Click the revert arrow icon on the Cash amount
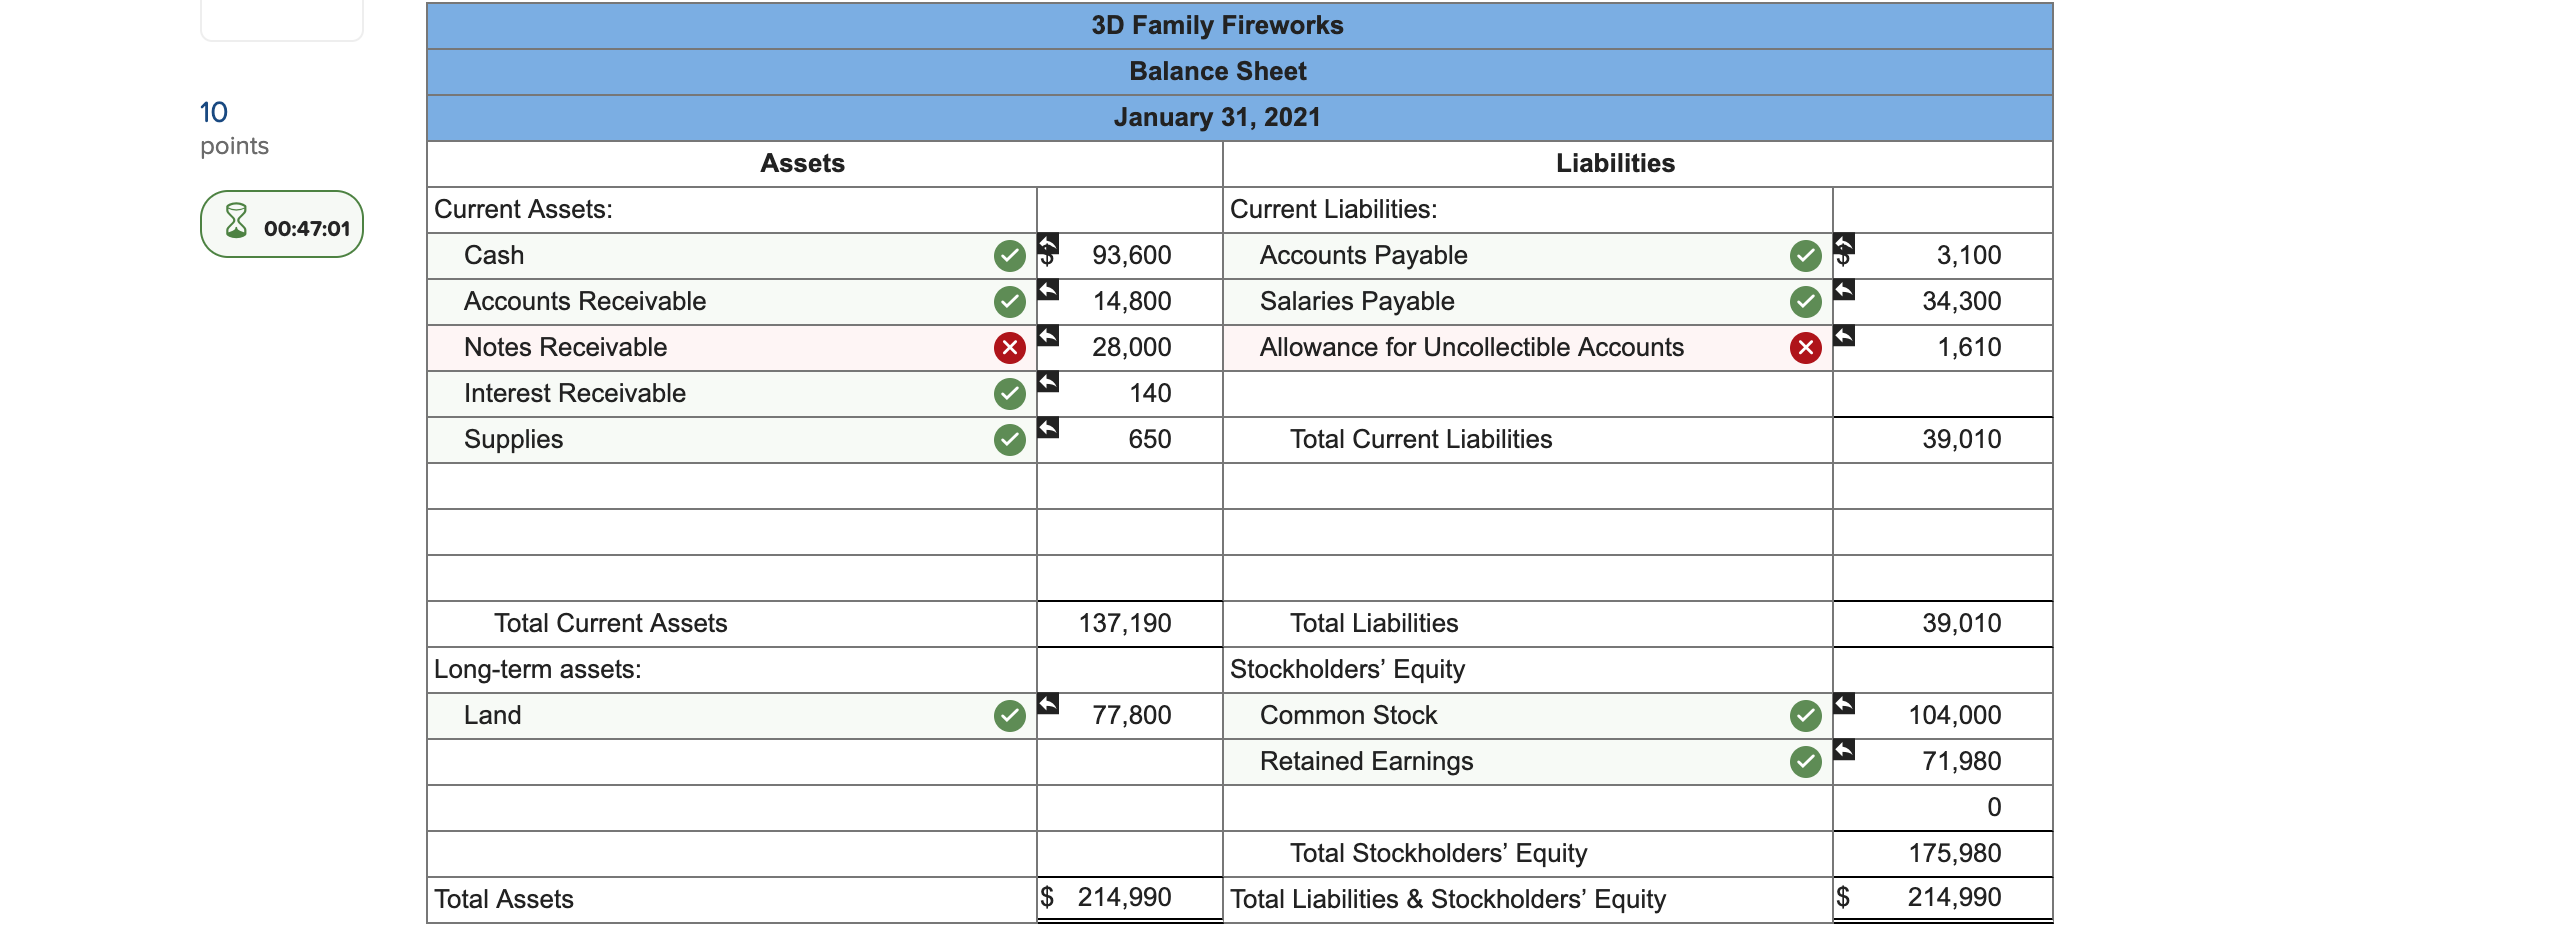 (1048, 244)
